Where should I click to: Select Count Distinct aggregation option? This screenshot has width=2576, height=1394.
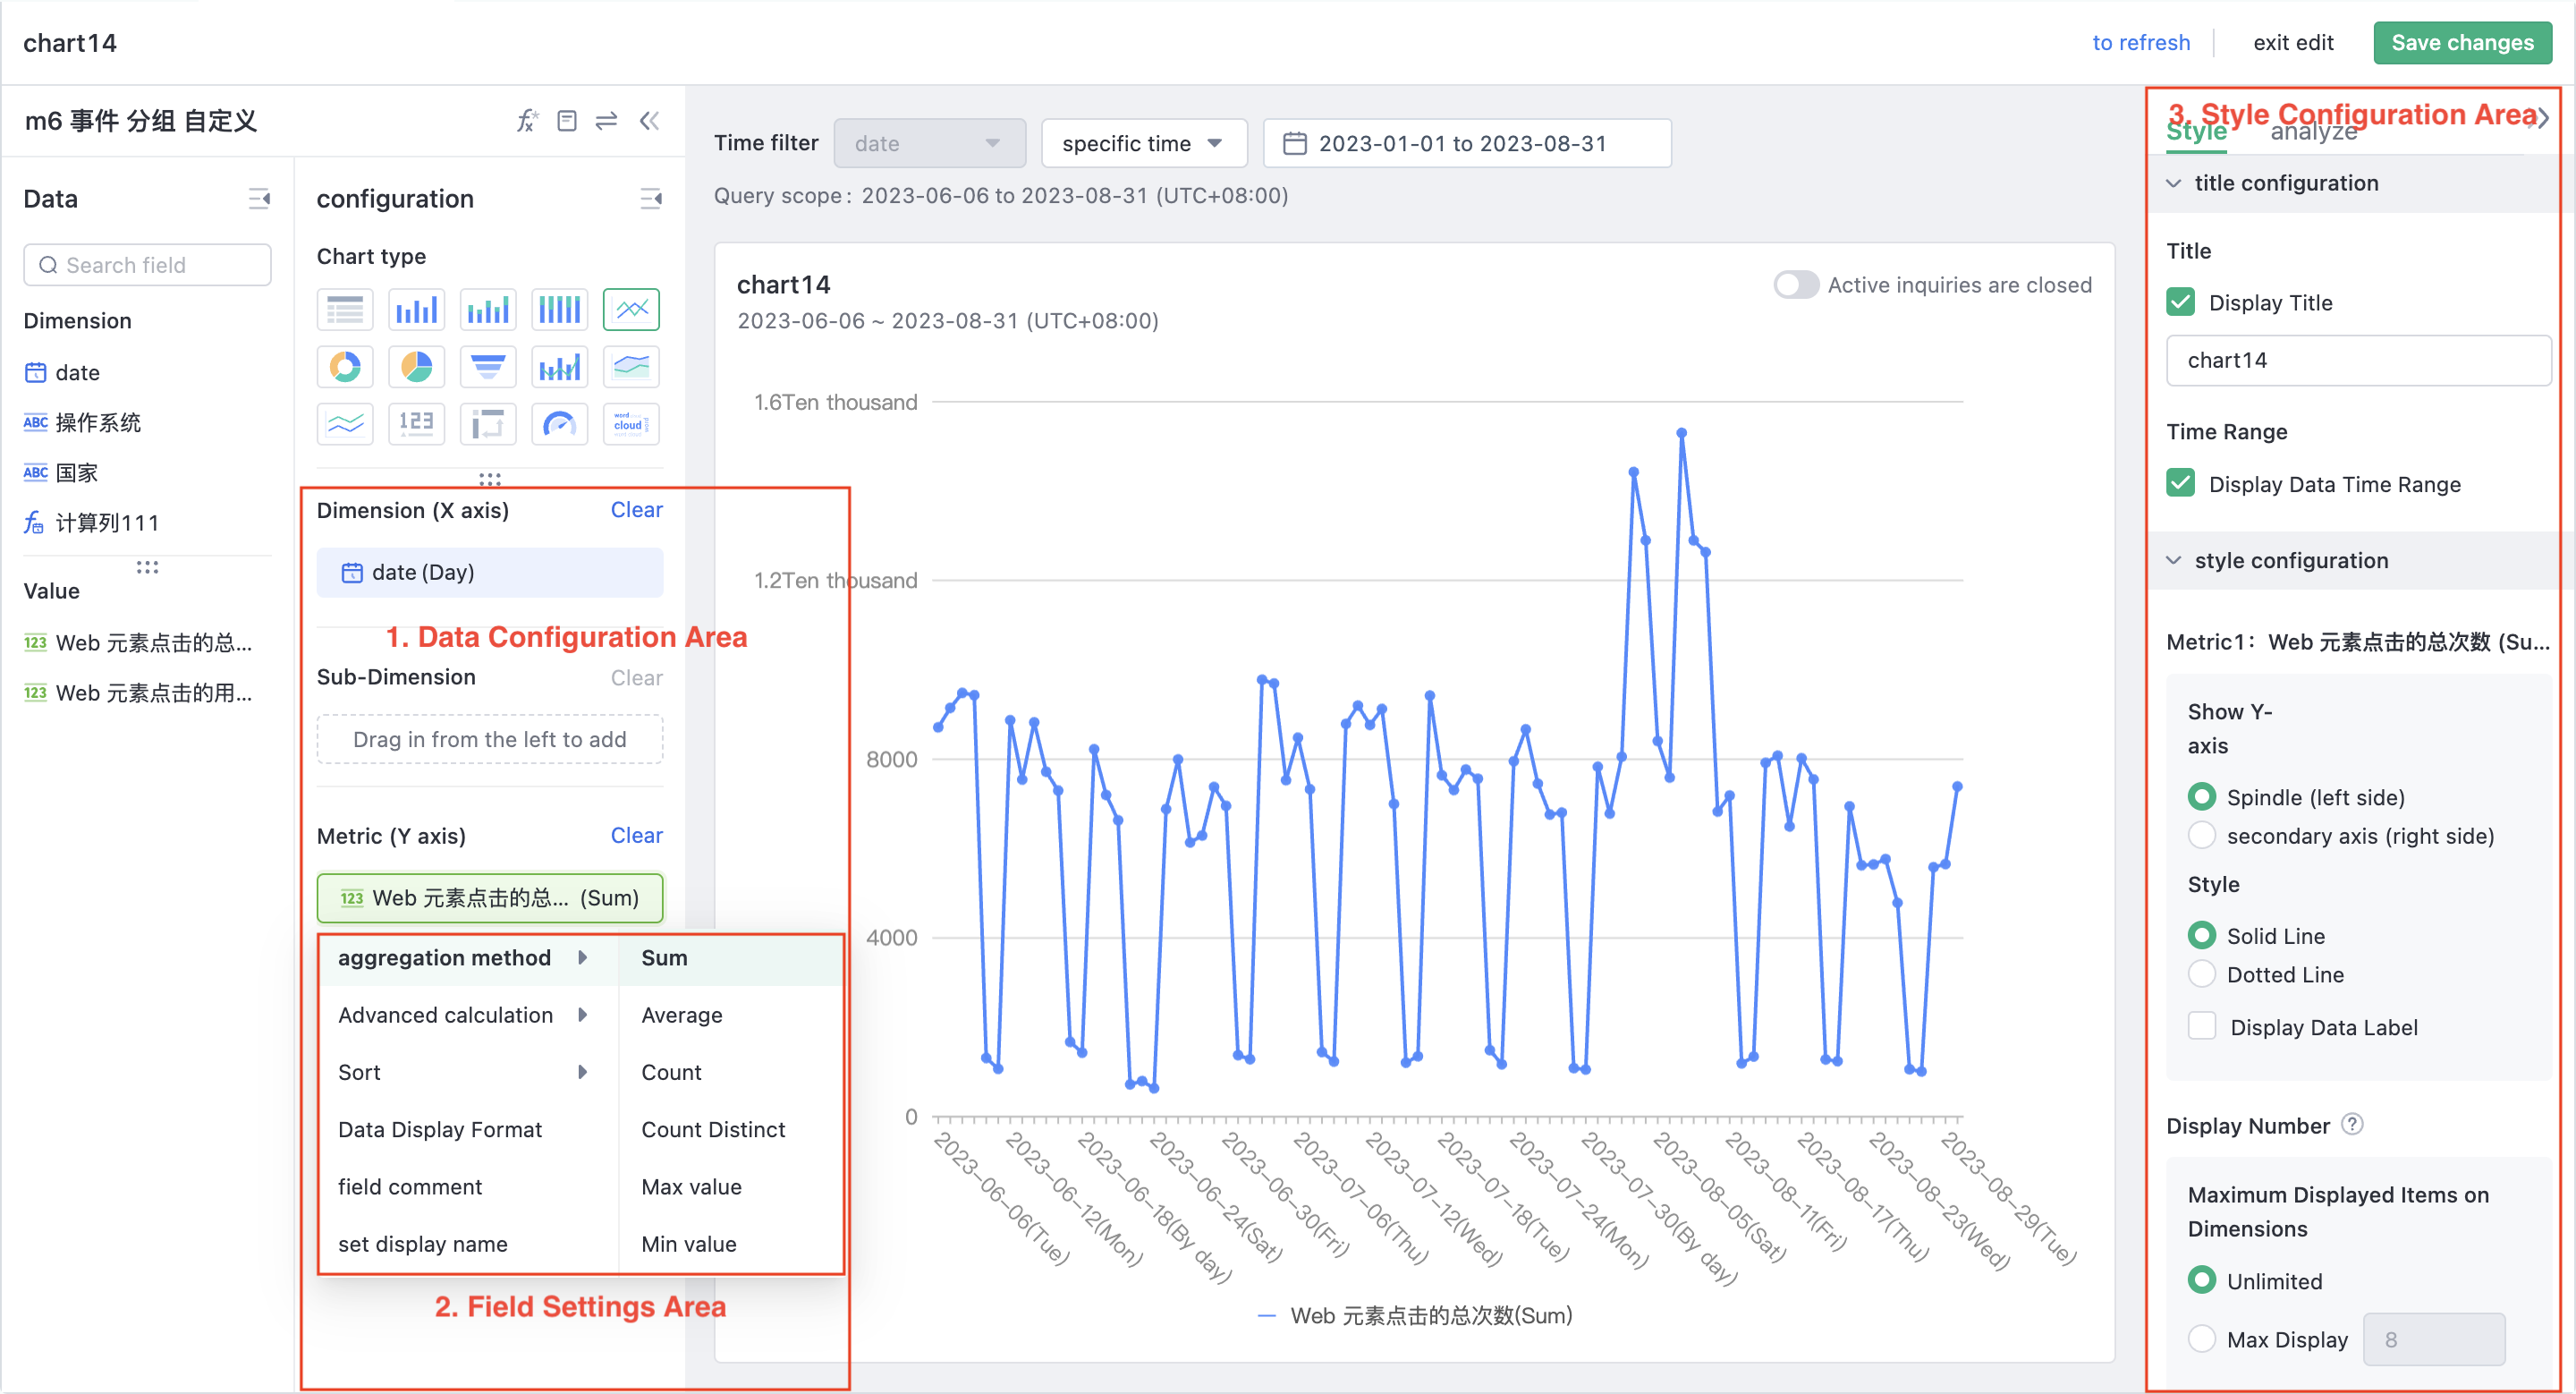coord(712,1129)
